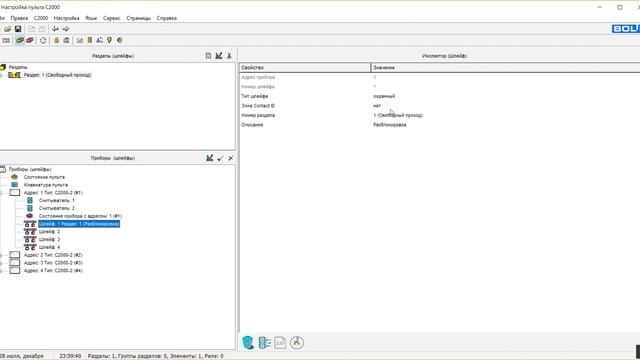Image resolution: width=640 pixels, height=360 pixels.
Task: Click checkmark icon in Приборы panel header
Action: point(220,158)
